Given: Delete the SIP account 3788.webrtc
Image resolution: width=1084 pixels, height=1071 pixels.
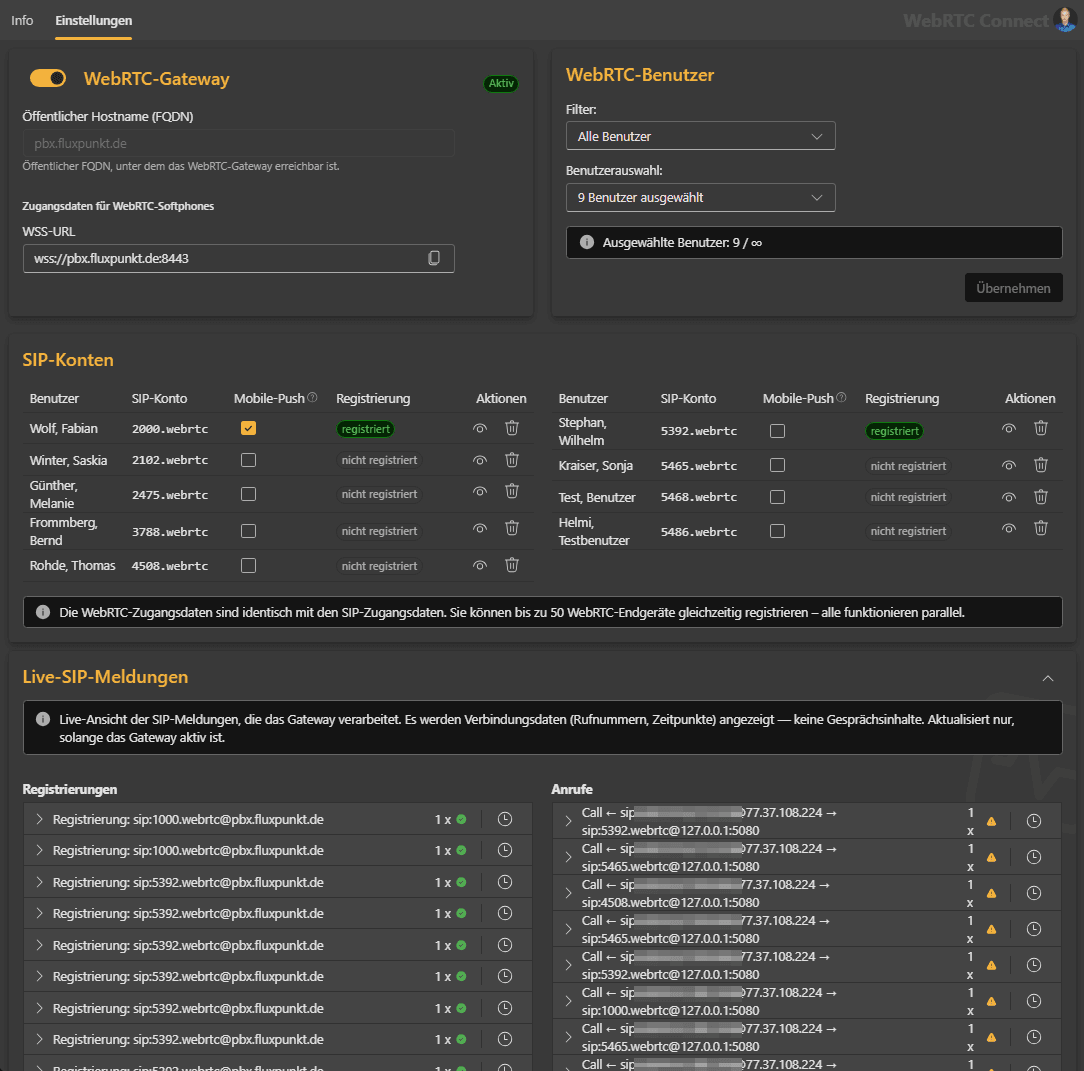Looking at the screenshot, I should [x=512, y=528].
